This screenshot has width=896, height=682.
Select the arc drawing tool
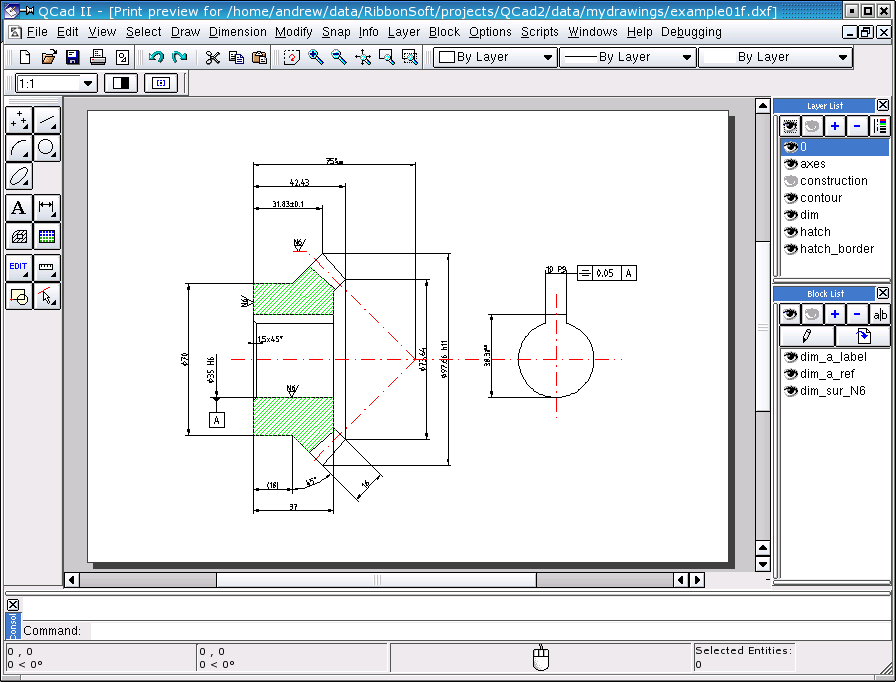coord(19,149)
